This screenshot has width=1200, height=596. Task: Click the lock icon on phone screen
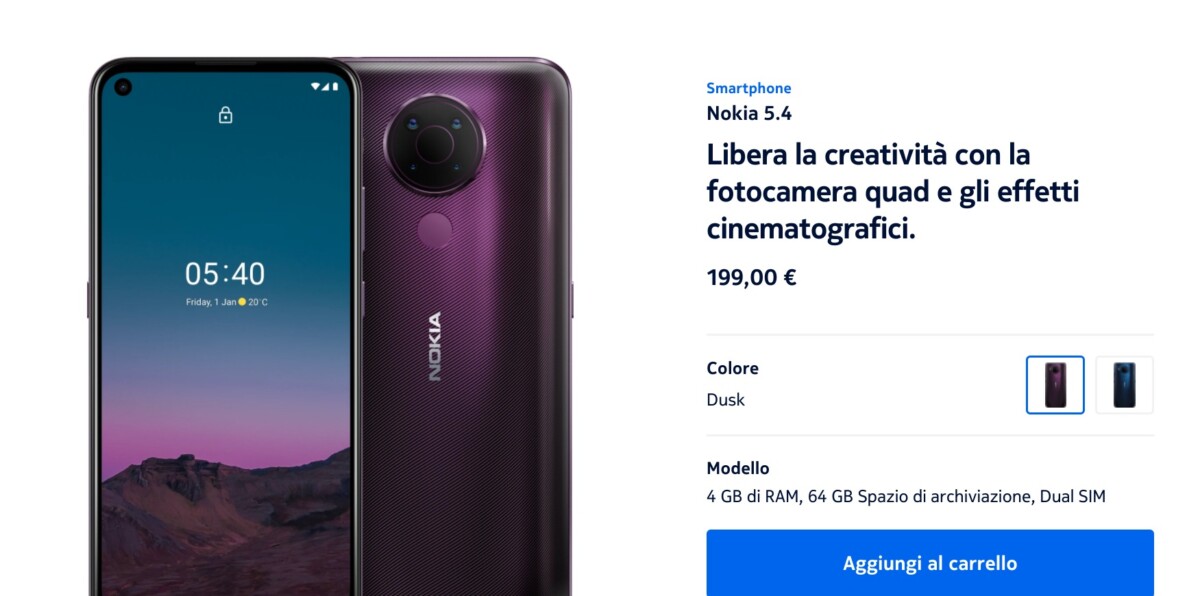point(225,115)
